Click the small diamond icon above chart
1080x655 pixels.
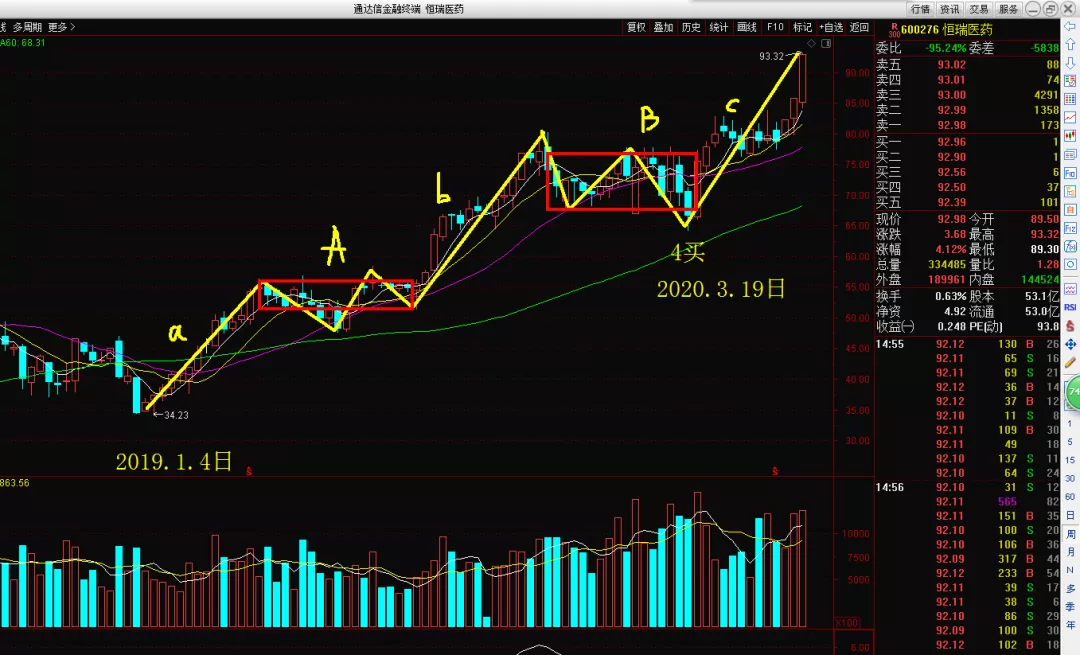(811, 43)
